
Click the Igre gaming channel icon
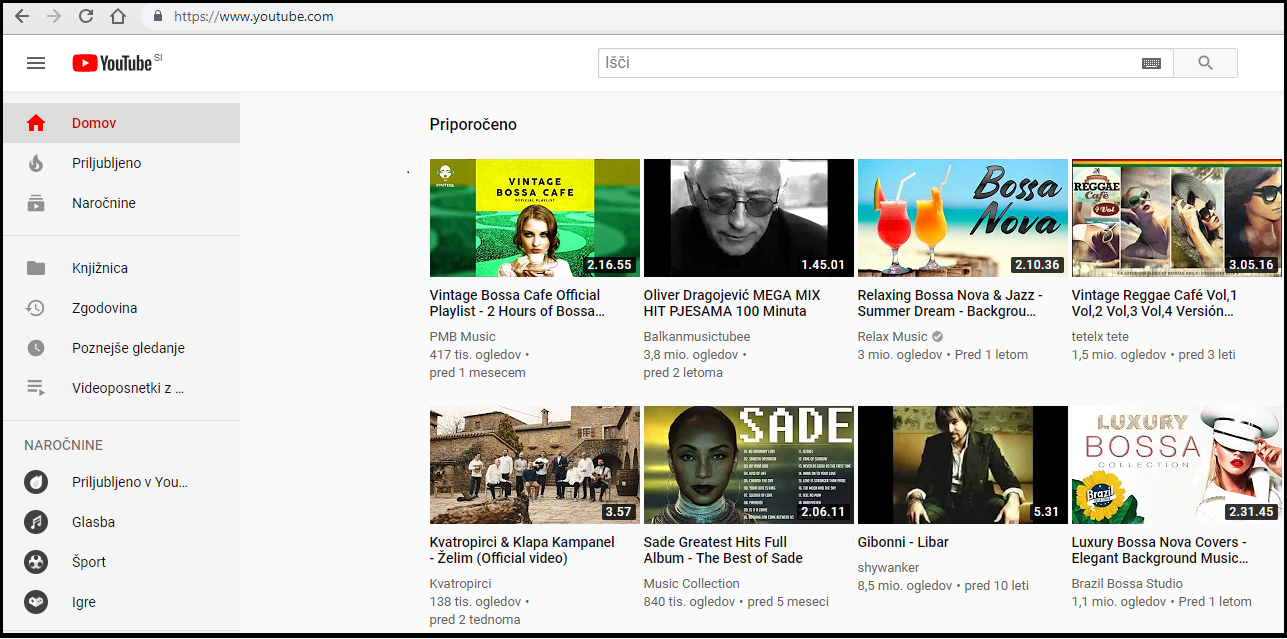[x=36, y=602]
